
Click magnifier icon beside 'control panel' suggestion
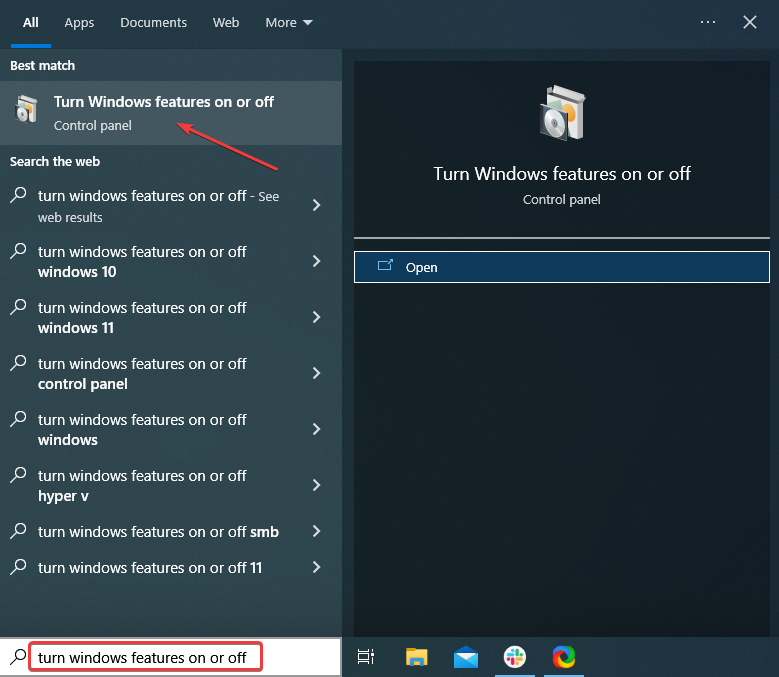[x=18, y=363]
